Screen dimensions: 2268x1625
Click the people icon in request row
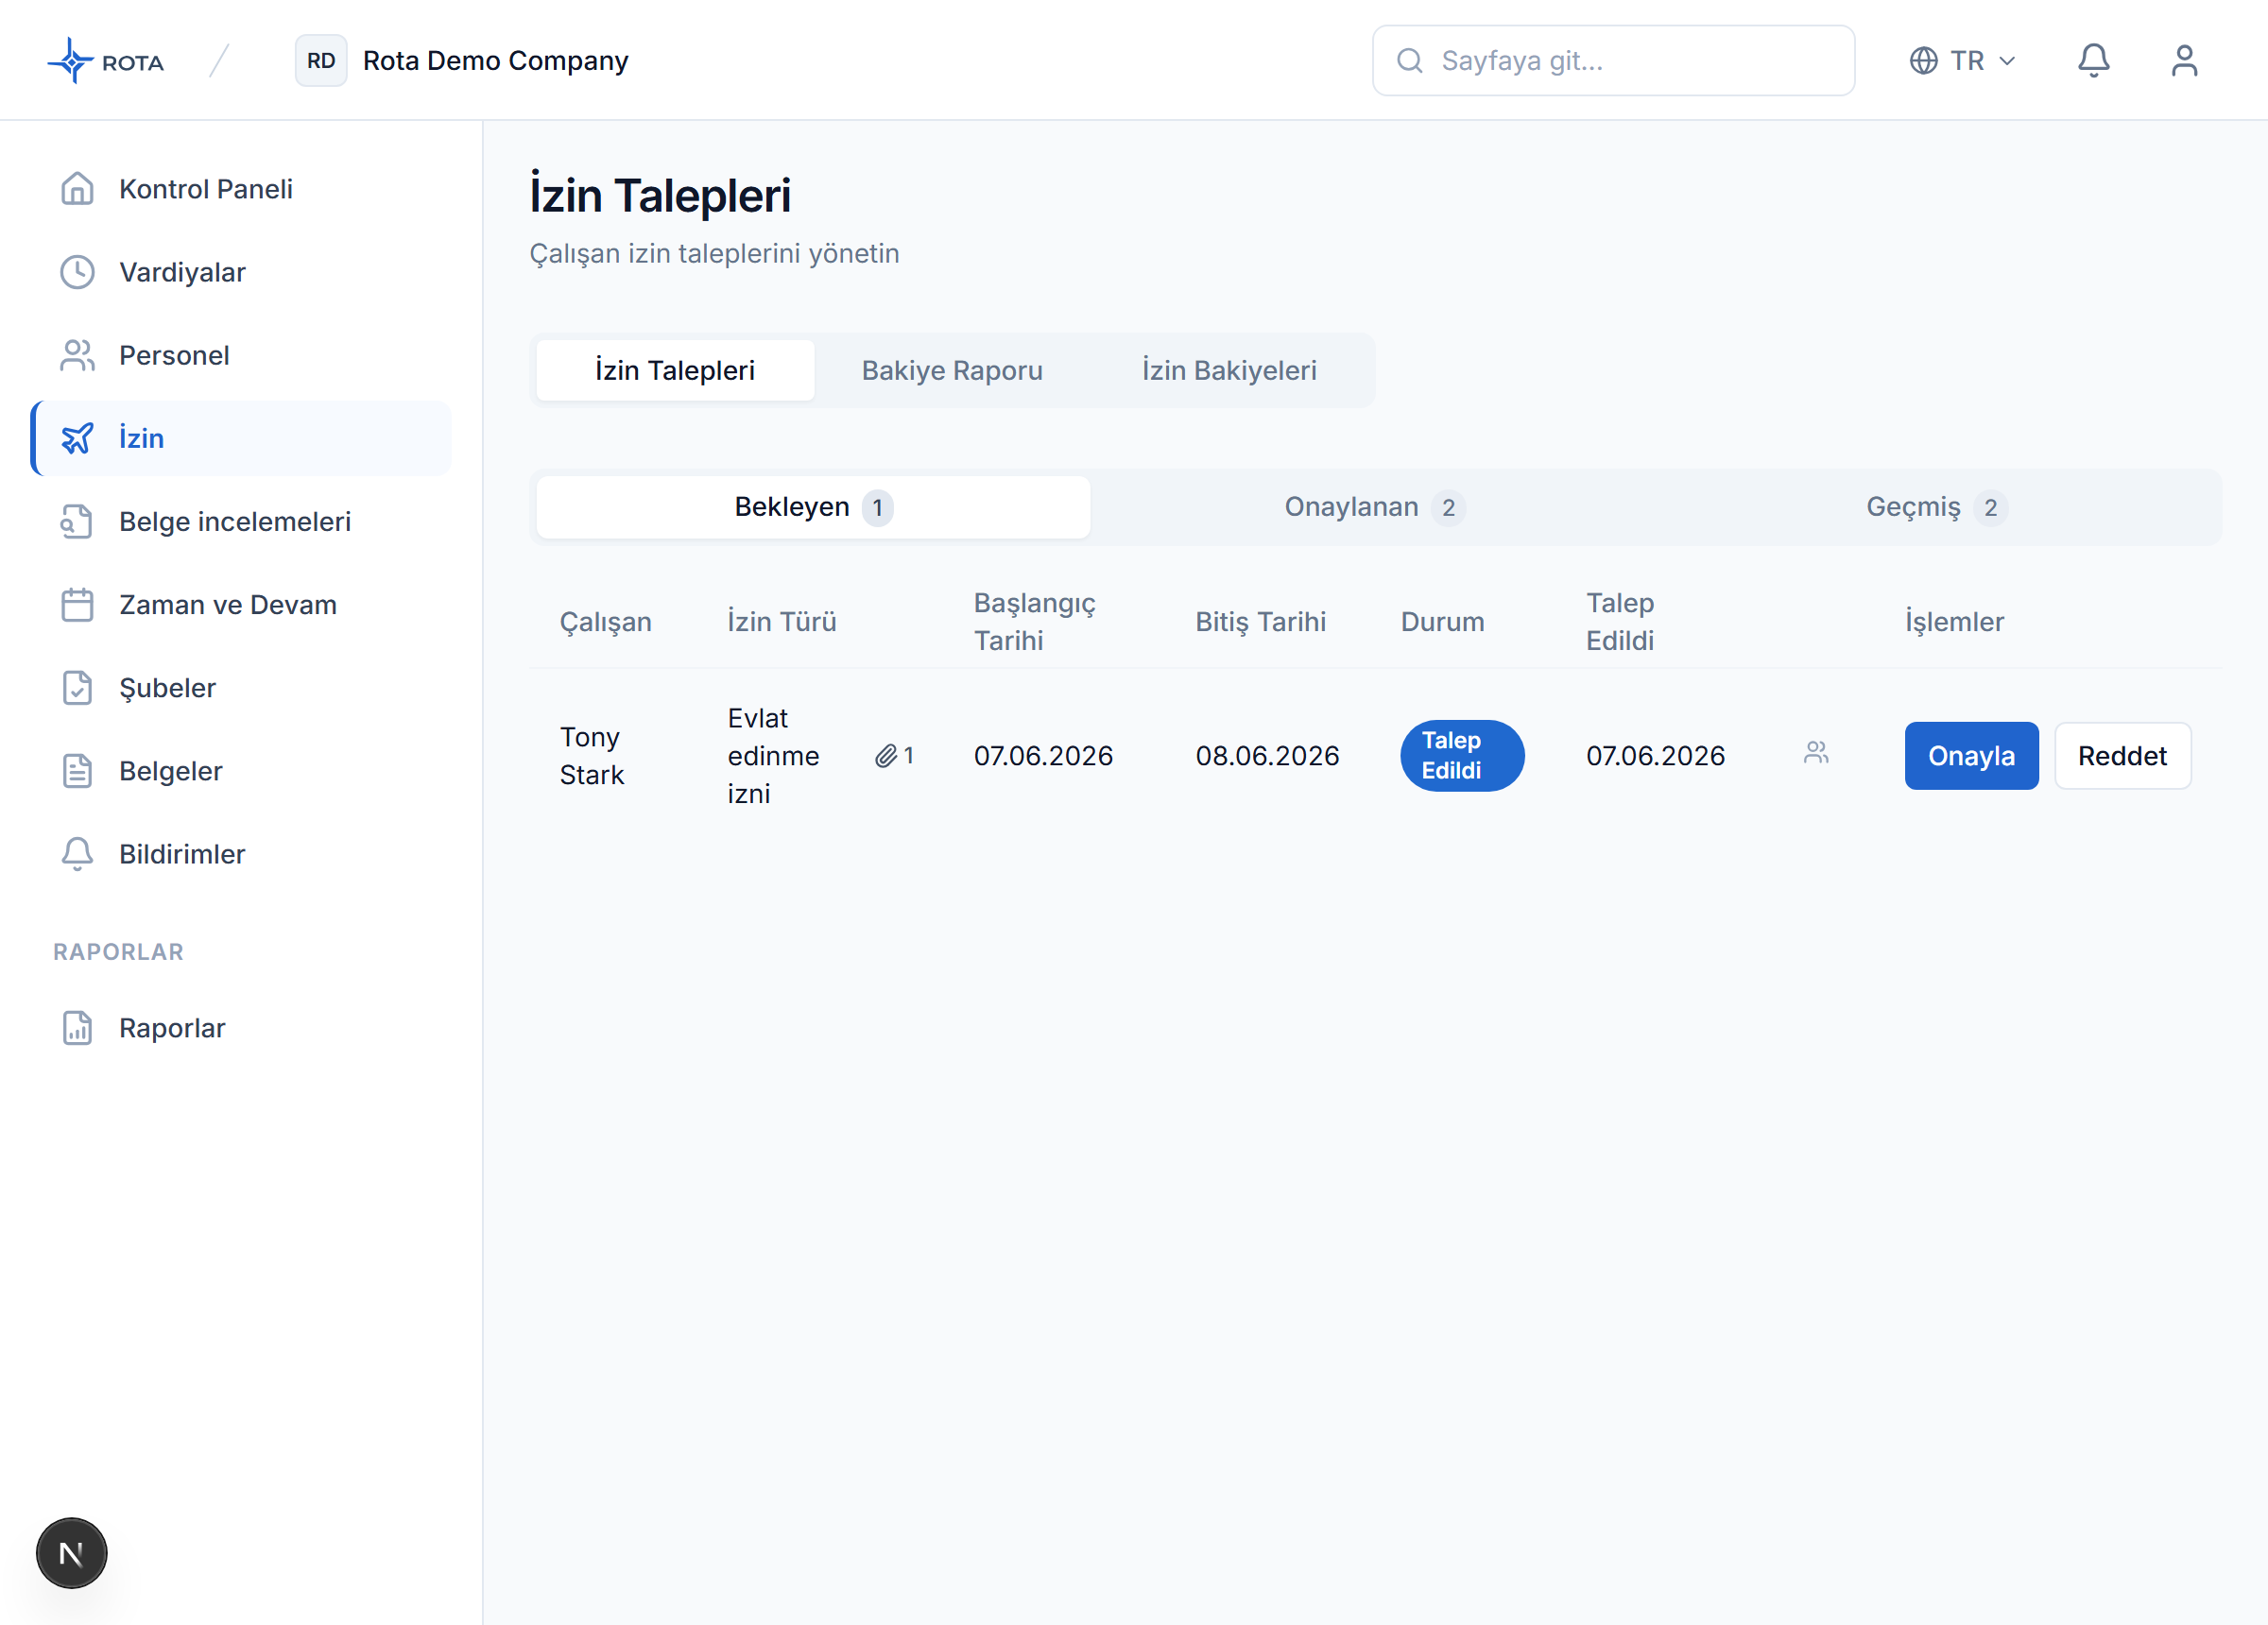click(1816, 753)
